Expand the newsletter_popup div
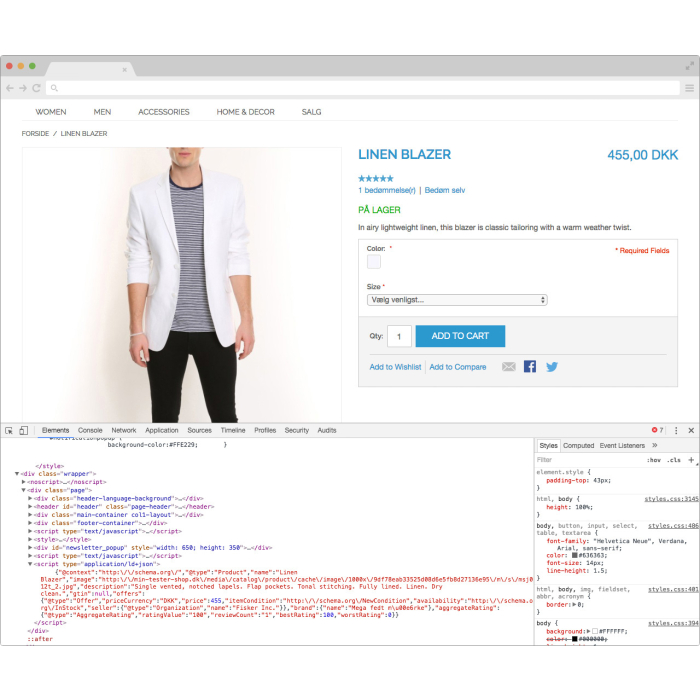This screenshot has width=700, height=700. click(30, 547)
